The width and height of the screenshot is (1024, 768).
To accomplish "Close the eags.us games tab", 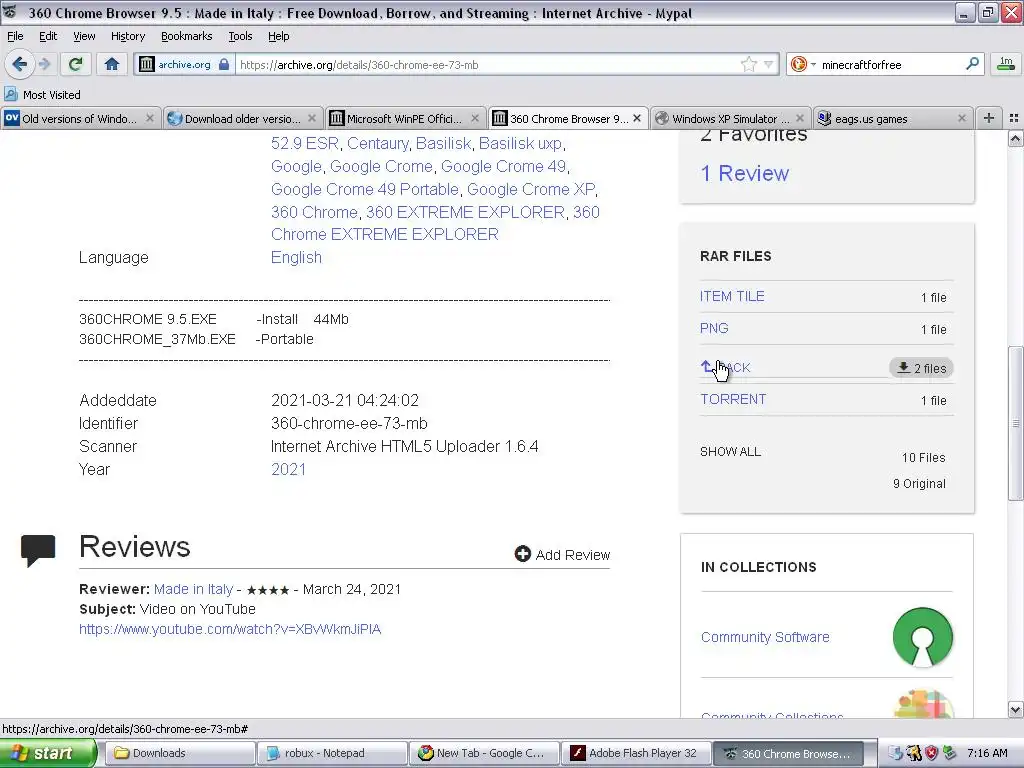I will pyautogui.click(x=961, y=118).
